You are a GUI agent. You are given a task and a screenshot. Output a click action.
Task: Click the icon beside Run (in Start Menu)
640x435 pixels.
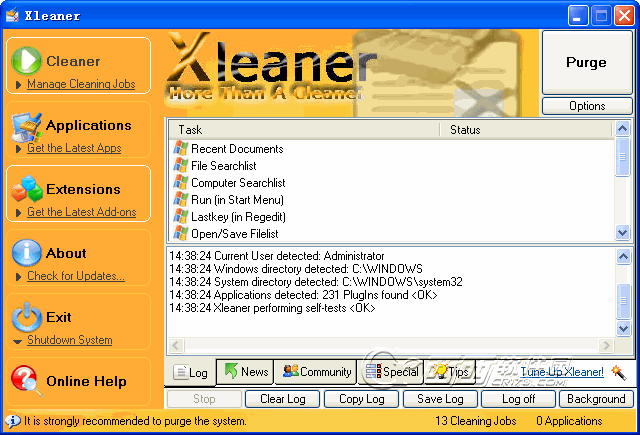180,200
